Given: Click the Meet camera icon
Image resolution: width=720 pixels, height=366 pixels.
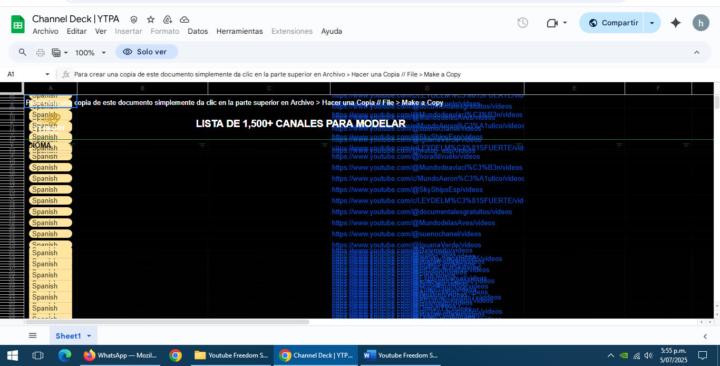Looking at the screenshot, I should [x=552, y=23].
